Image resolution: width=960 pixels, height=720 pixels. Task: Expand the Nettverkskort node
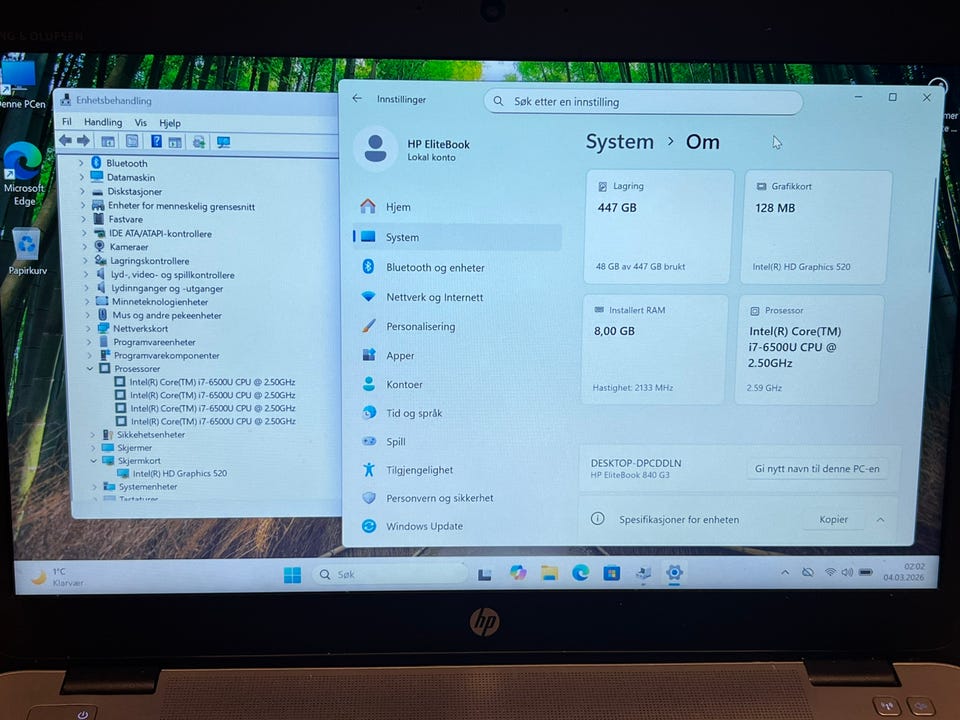pos(88,328)
